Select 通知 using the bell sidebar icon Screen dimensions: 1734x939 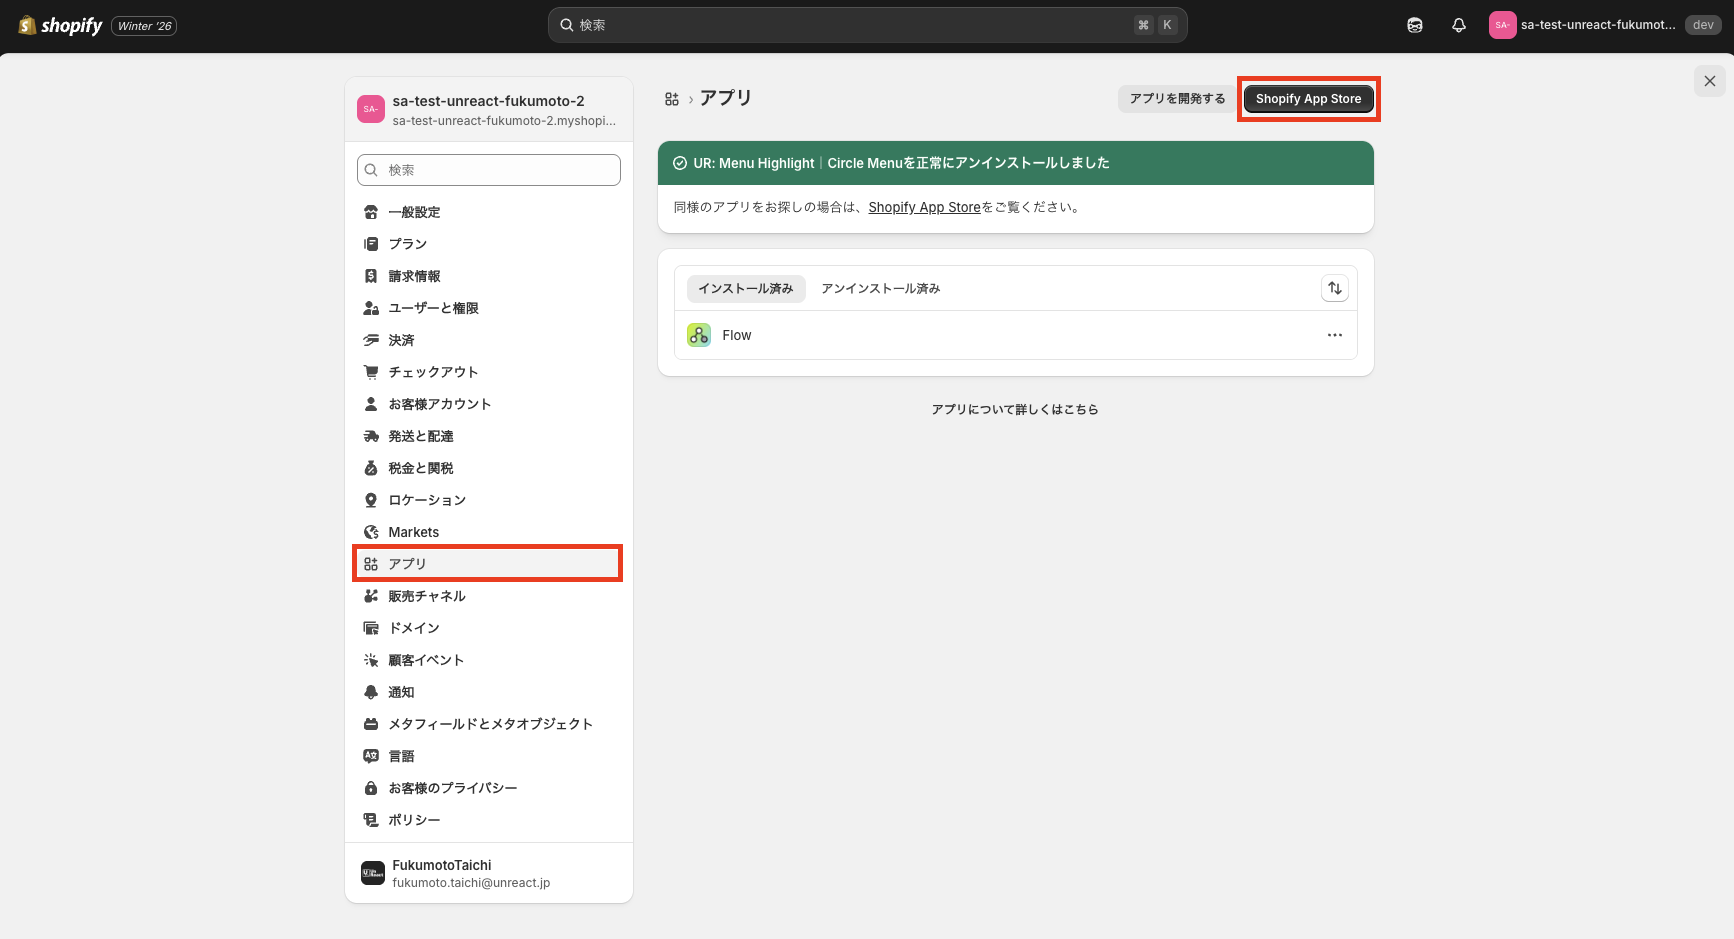click(371, 692)
